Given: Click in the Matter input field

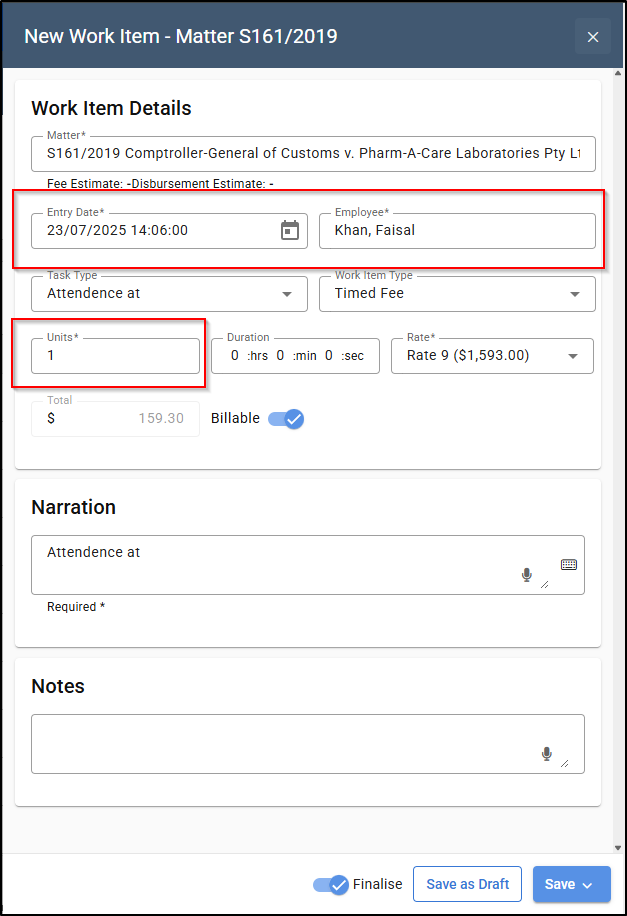Looking at the screenshot, I should (x=313, y=154).
